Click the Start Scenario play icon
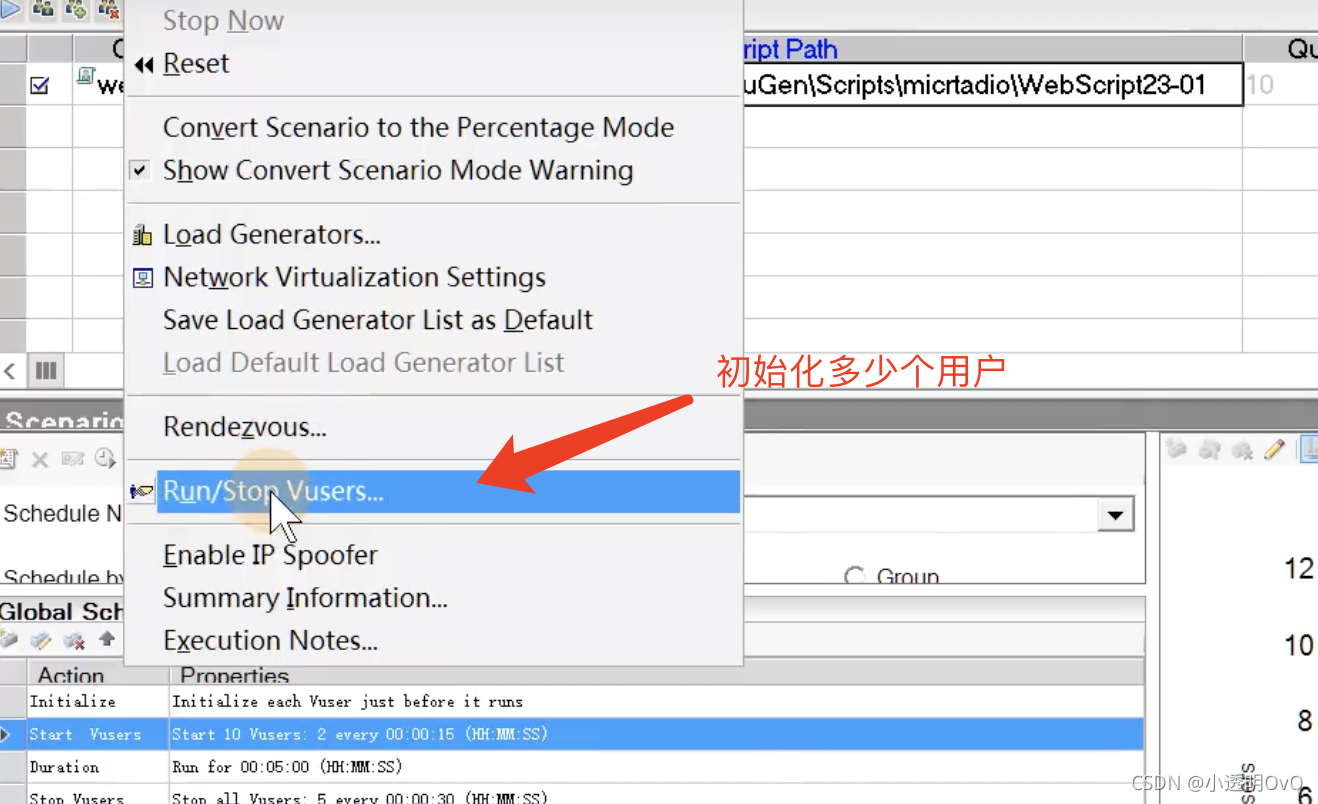This screenshot has height=804, width=1318. click(x=10, y=10)
